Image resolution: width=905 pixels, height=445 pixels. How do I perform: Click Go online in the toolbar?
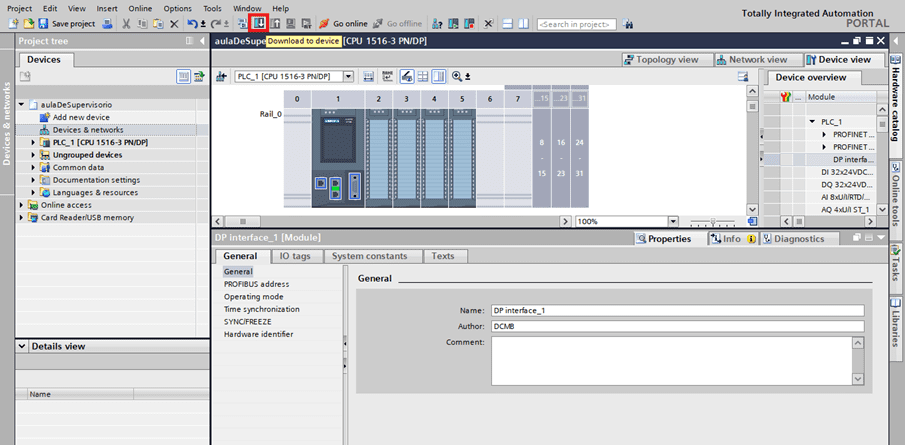point(343,24)
